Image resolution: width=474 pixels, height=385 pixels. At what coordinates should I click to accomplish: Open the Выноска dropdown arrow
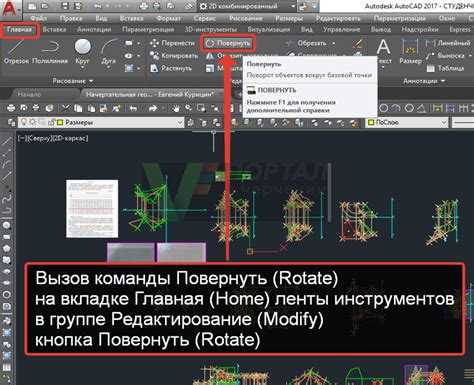470,56
